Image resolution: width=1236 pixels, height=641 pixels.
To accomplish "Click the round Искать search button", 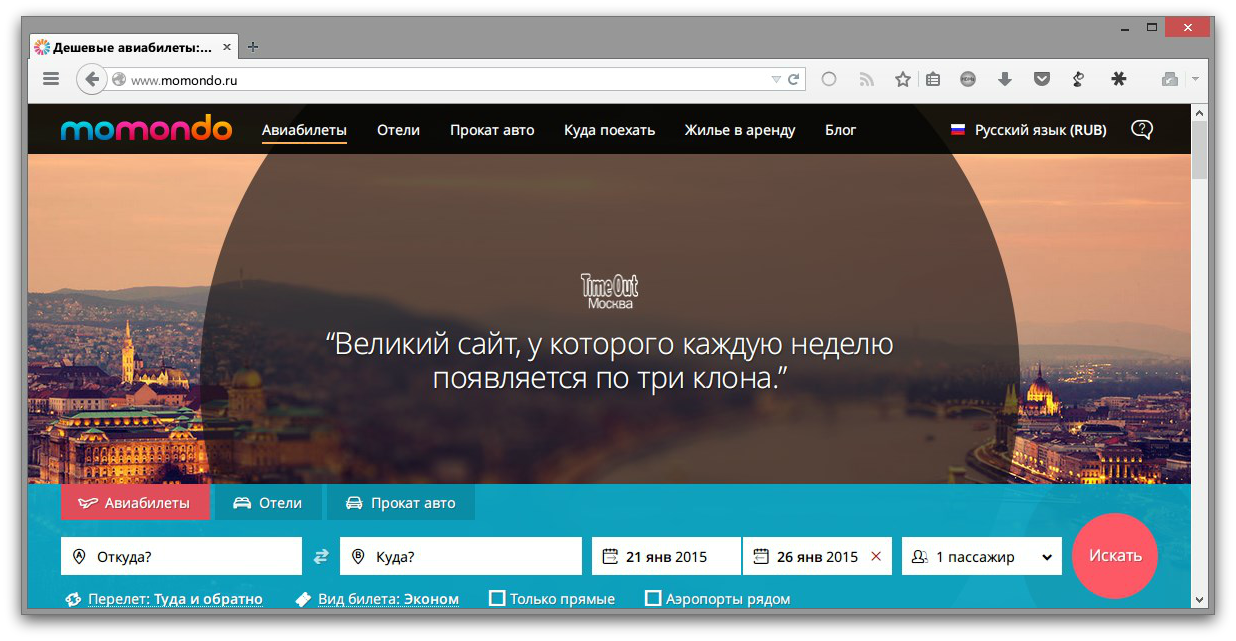I will [x=1115, y=556].
